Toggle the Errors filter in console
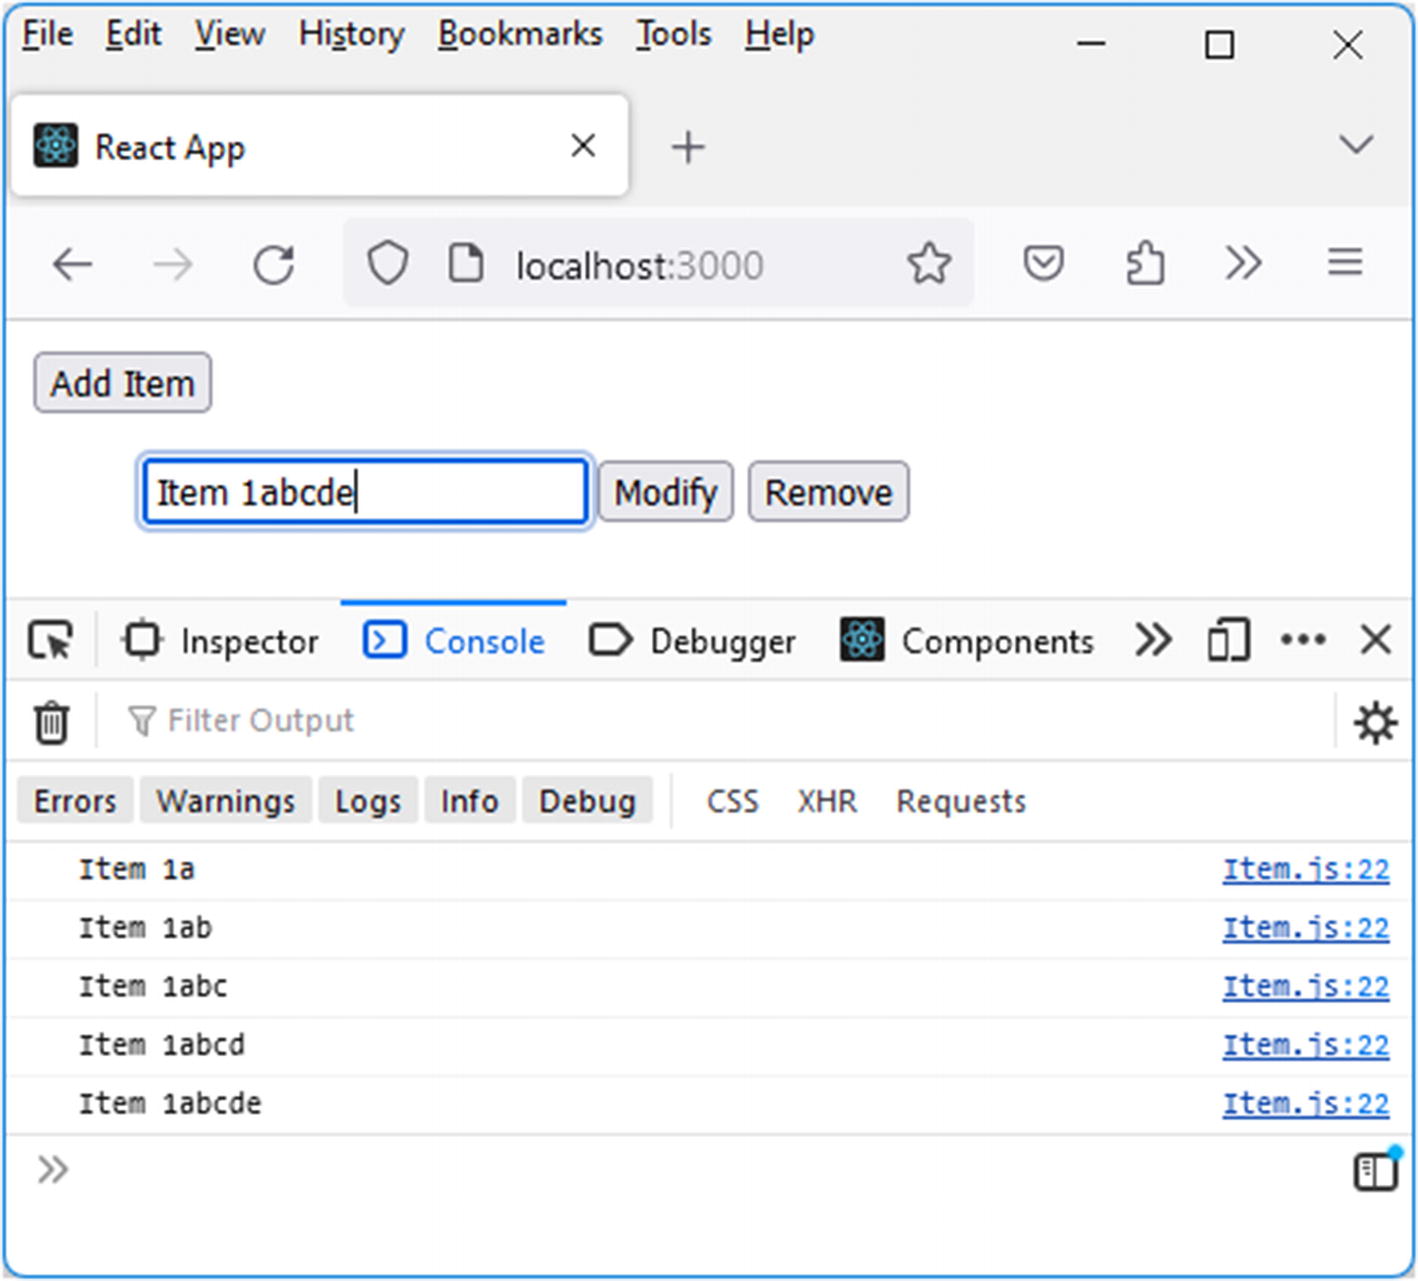This screenshot has height=1281, width=1418. click(75, 801)
